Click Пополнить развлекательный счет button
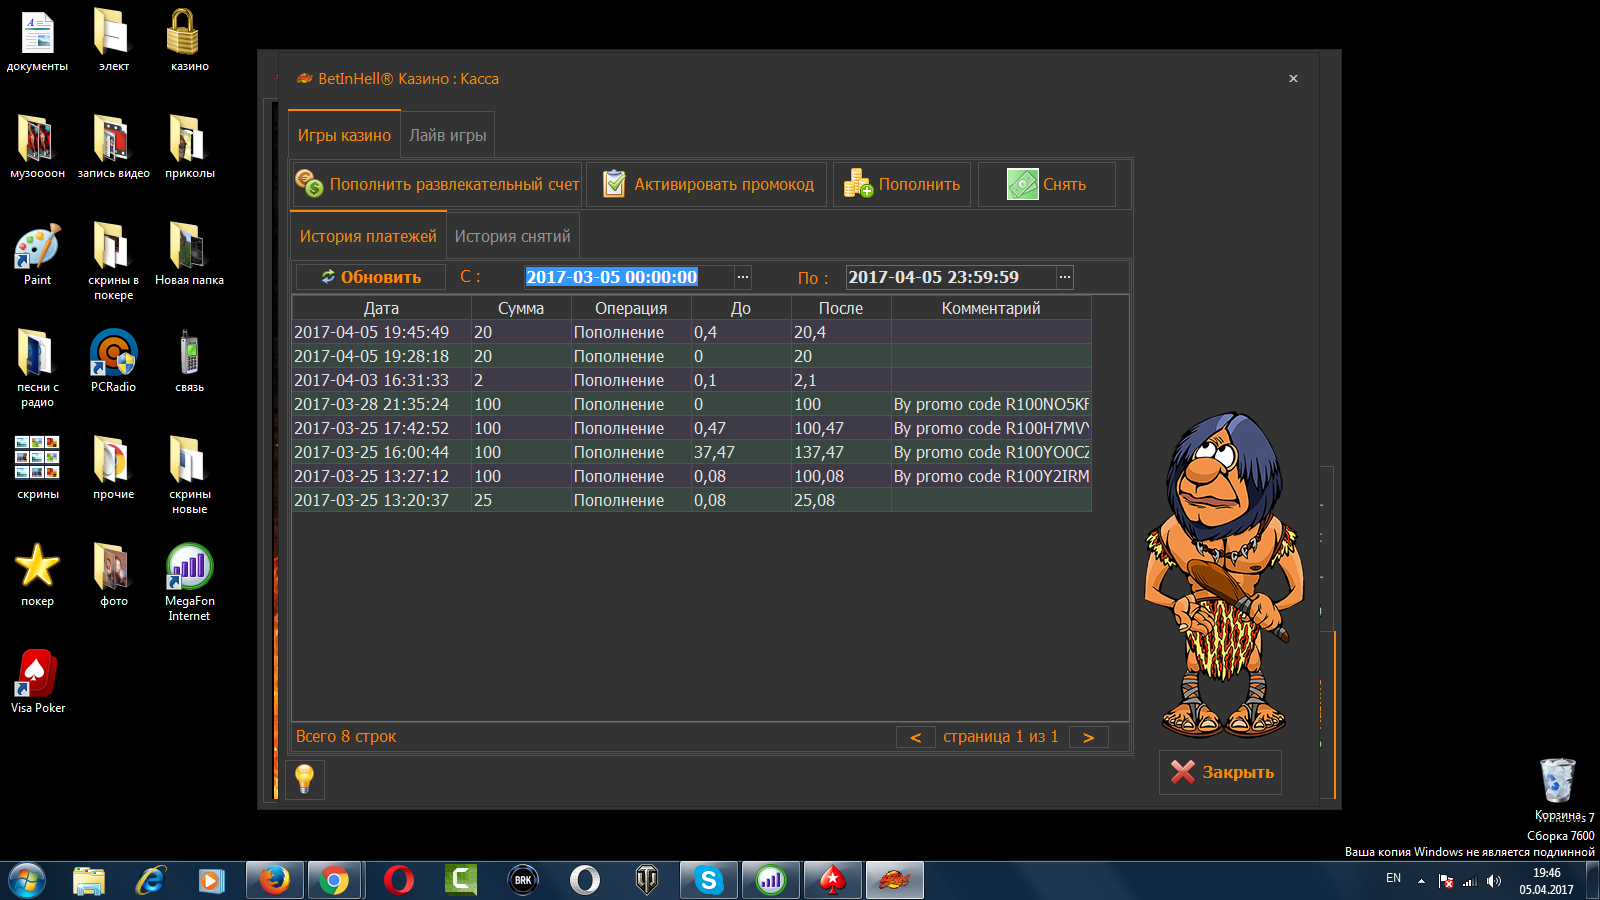Image resolution: width=1600 pixels, height=900 pixels. [x=437, y=185]
